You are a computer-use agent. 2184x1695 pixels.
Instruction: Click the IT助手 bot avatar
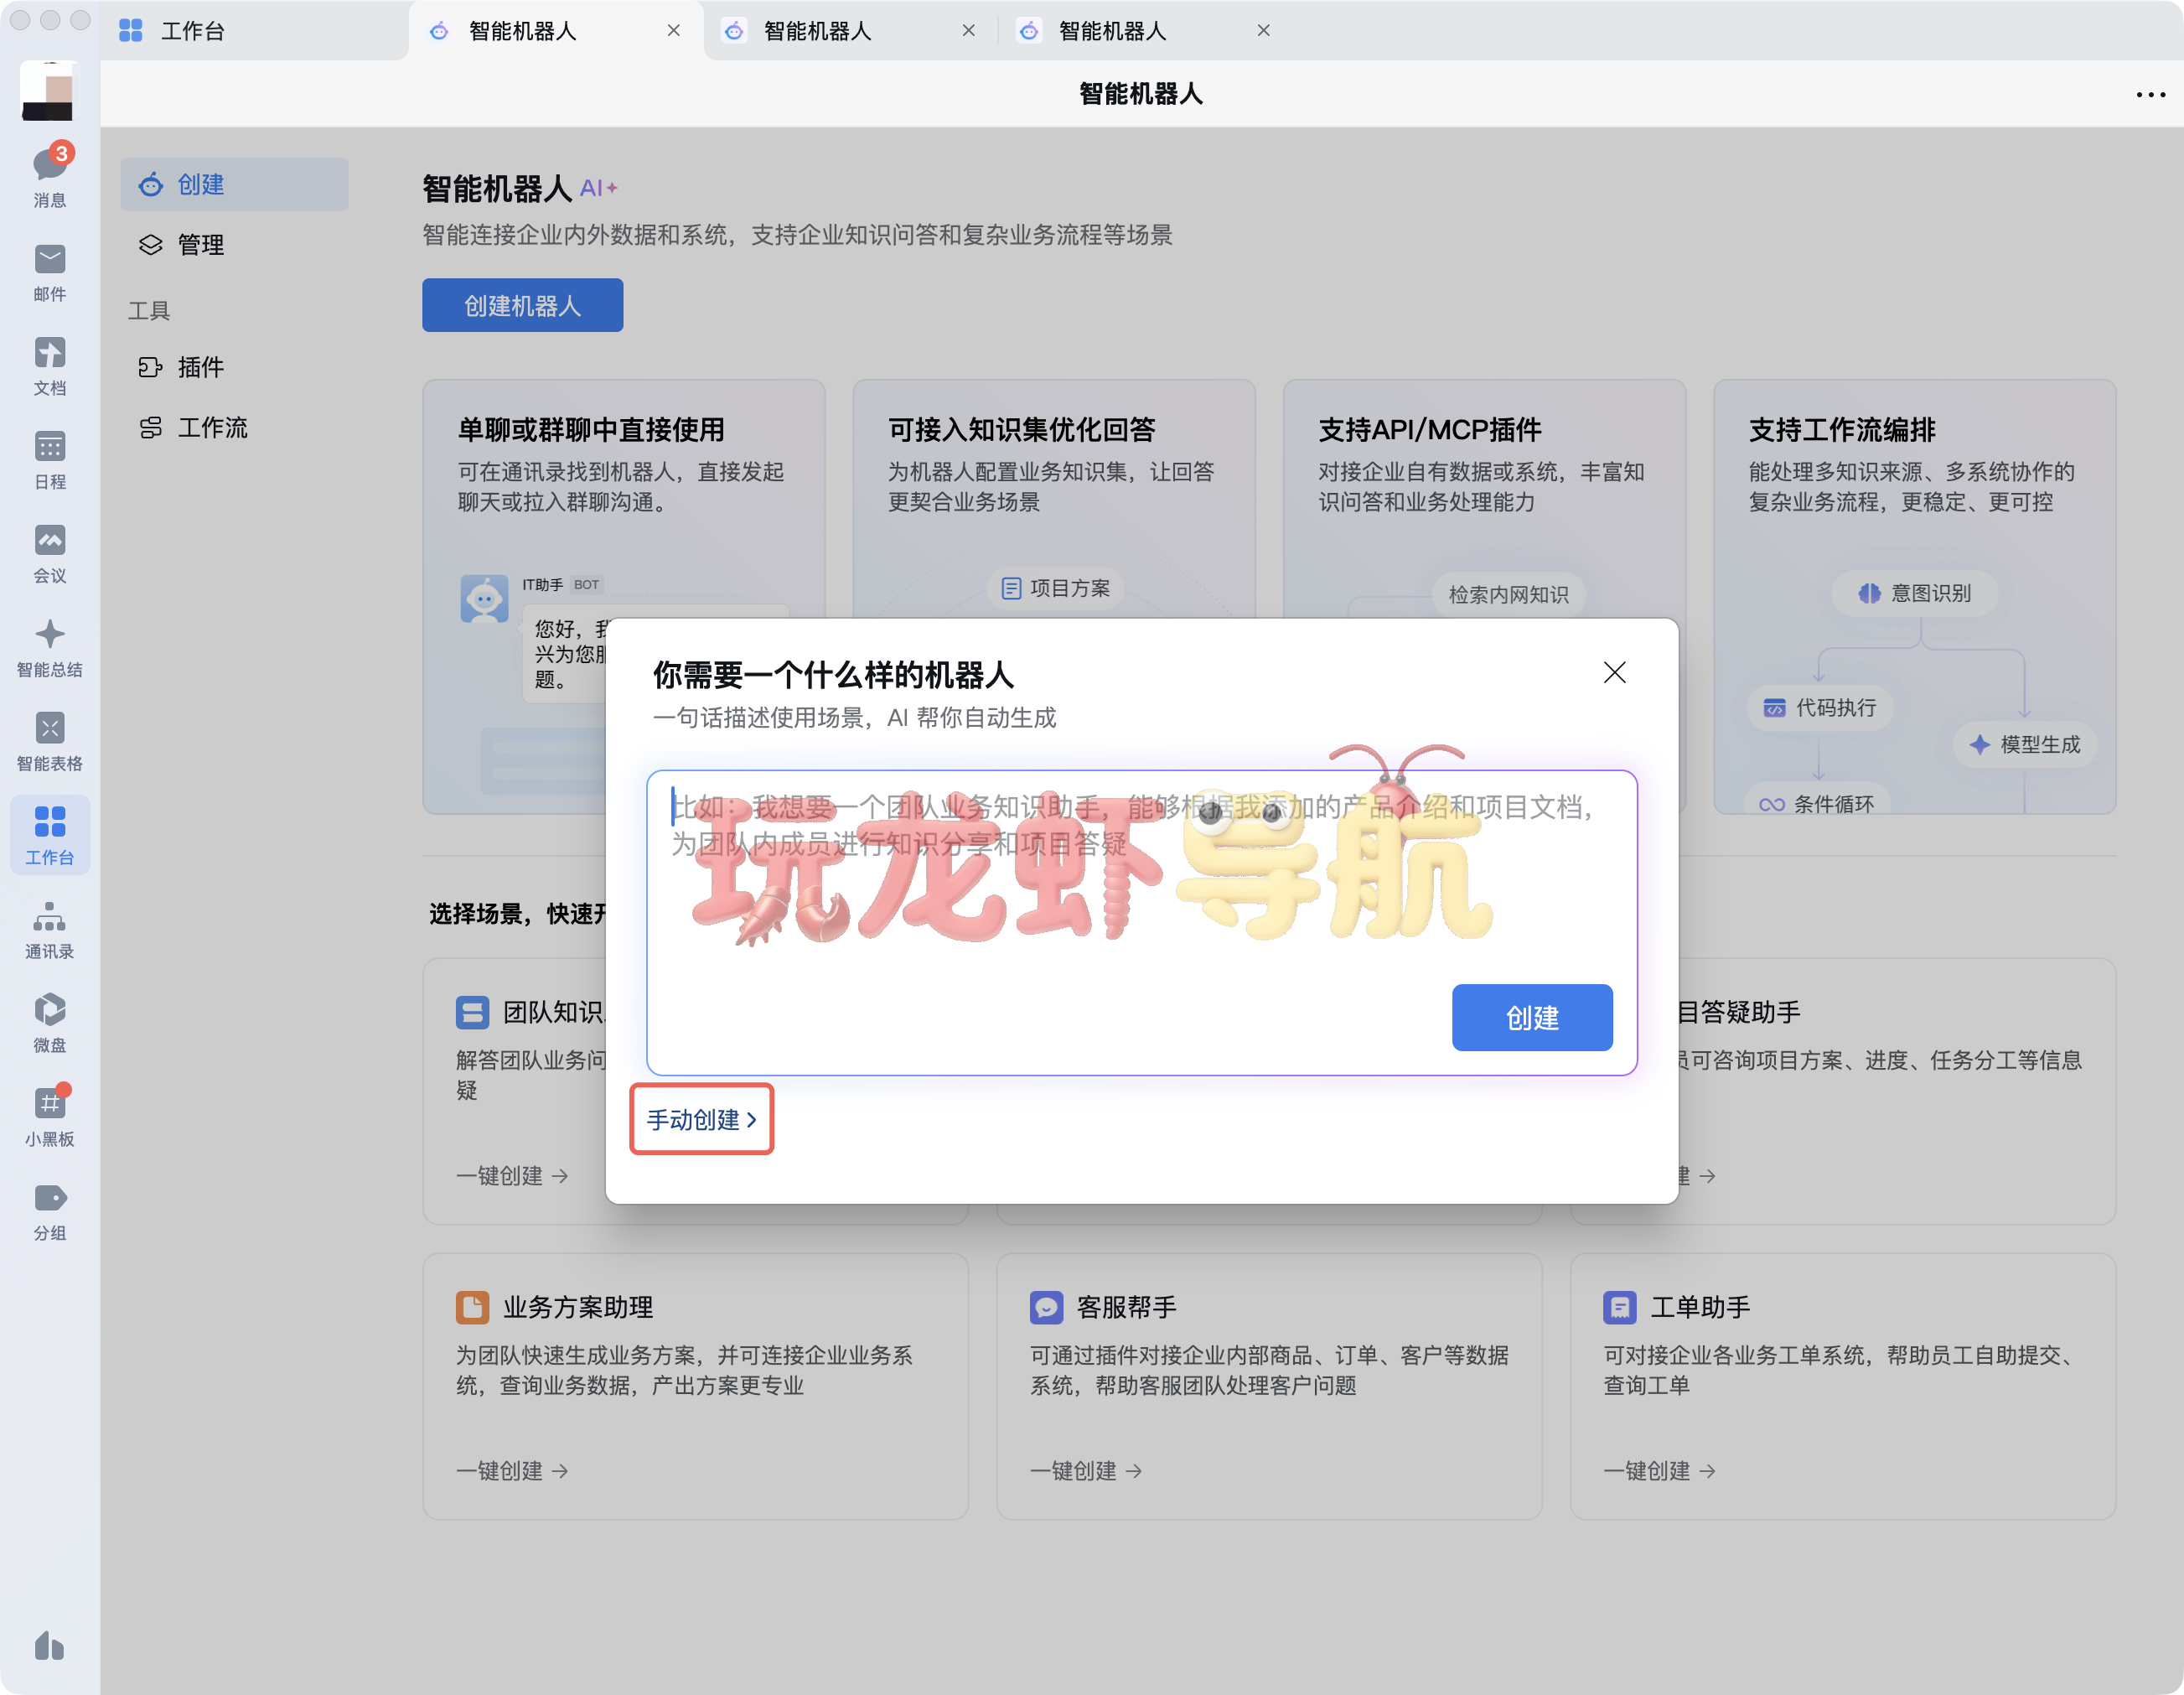pos(484,599)
